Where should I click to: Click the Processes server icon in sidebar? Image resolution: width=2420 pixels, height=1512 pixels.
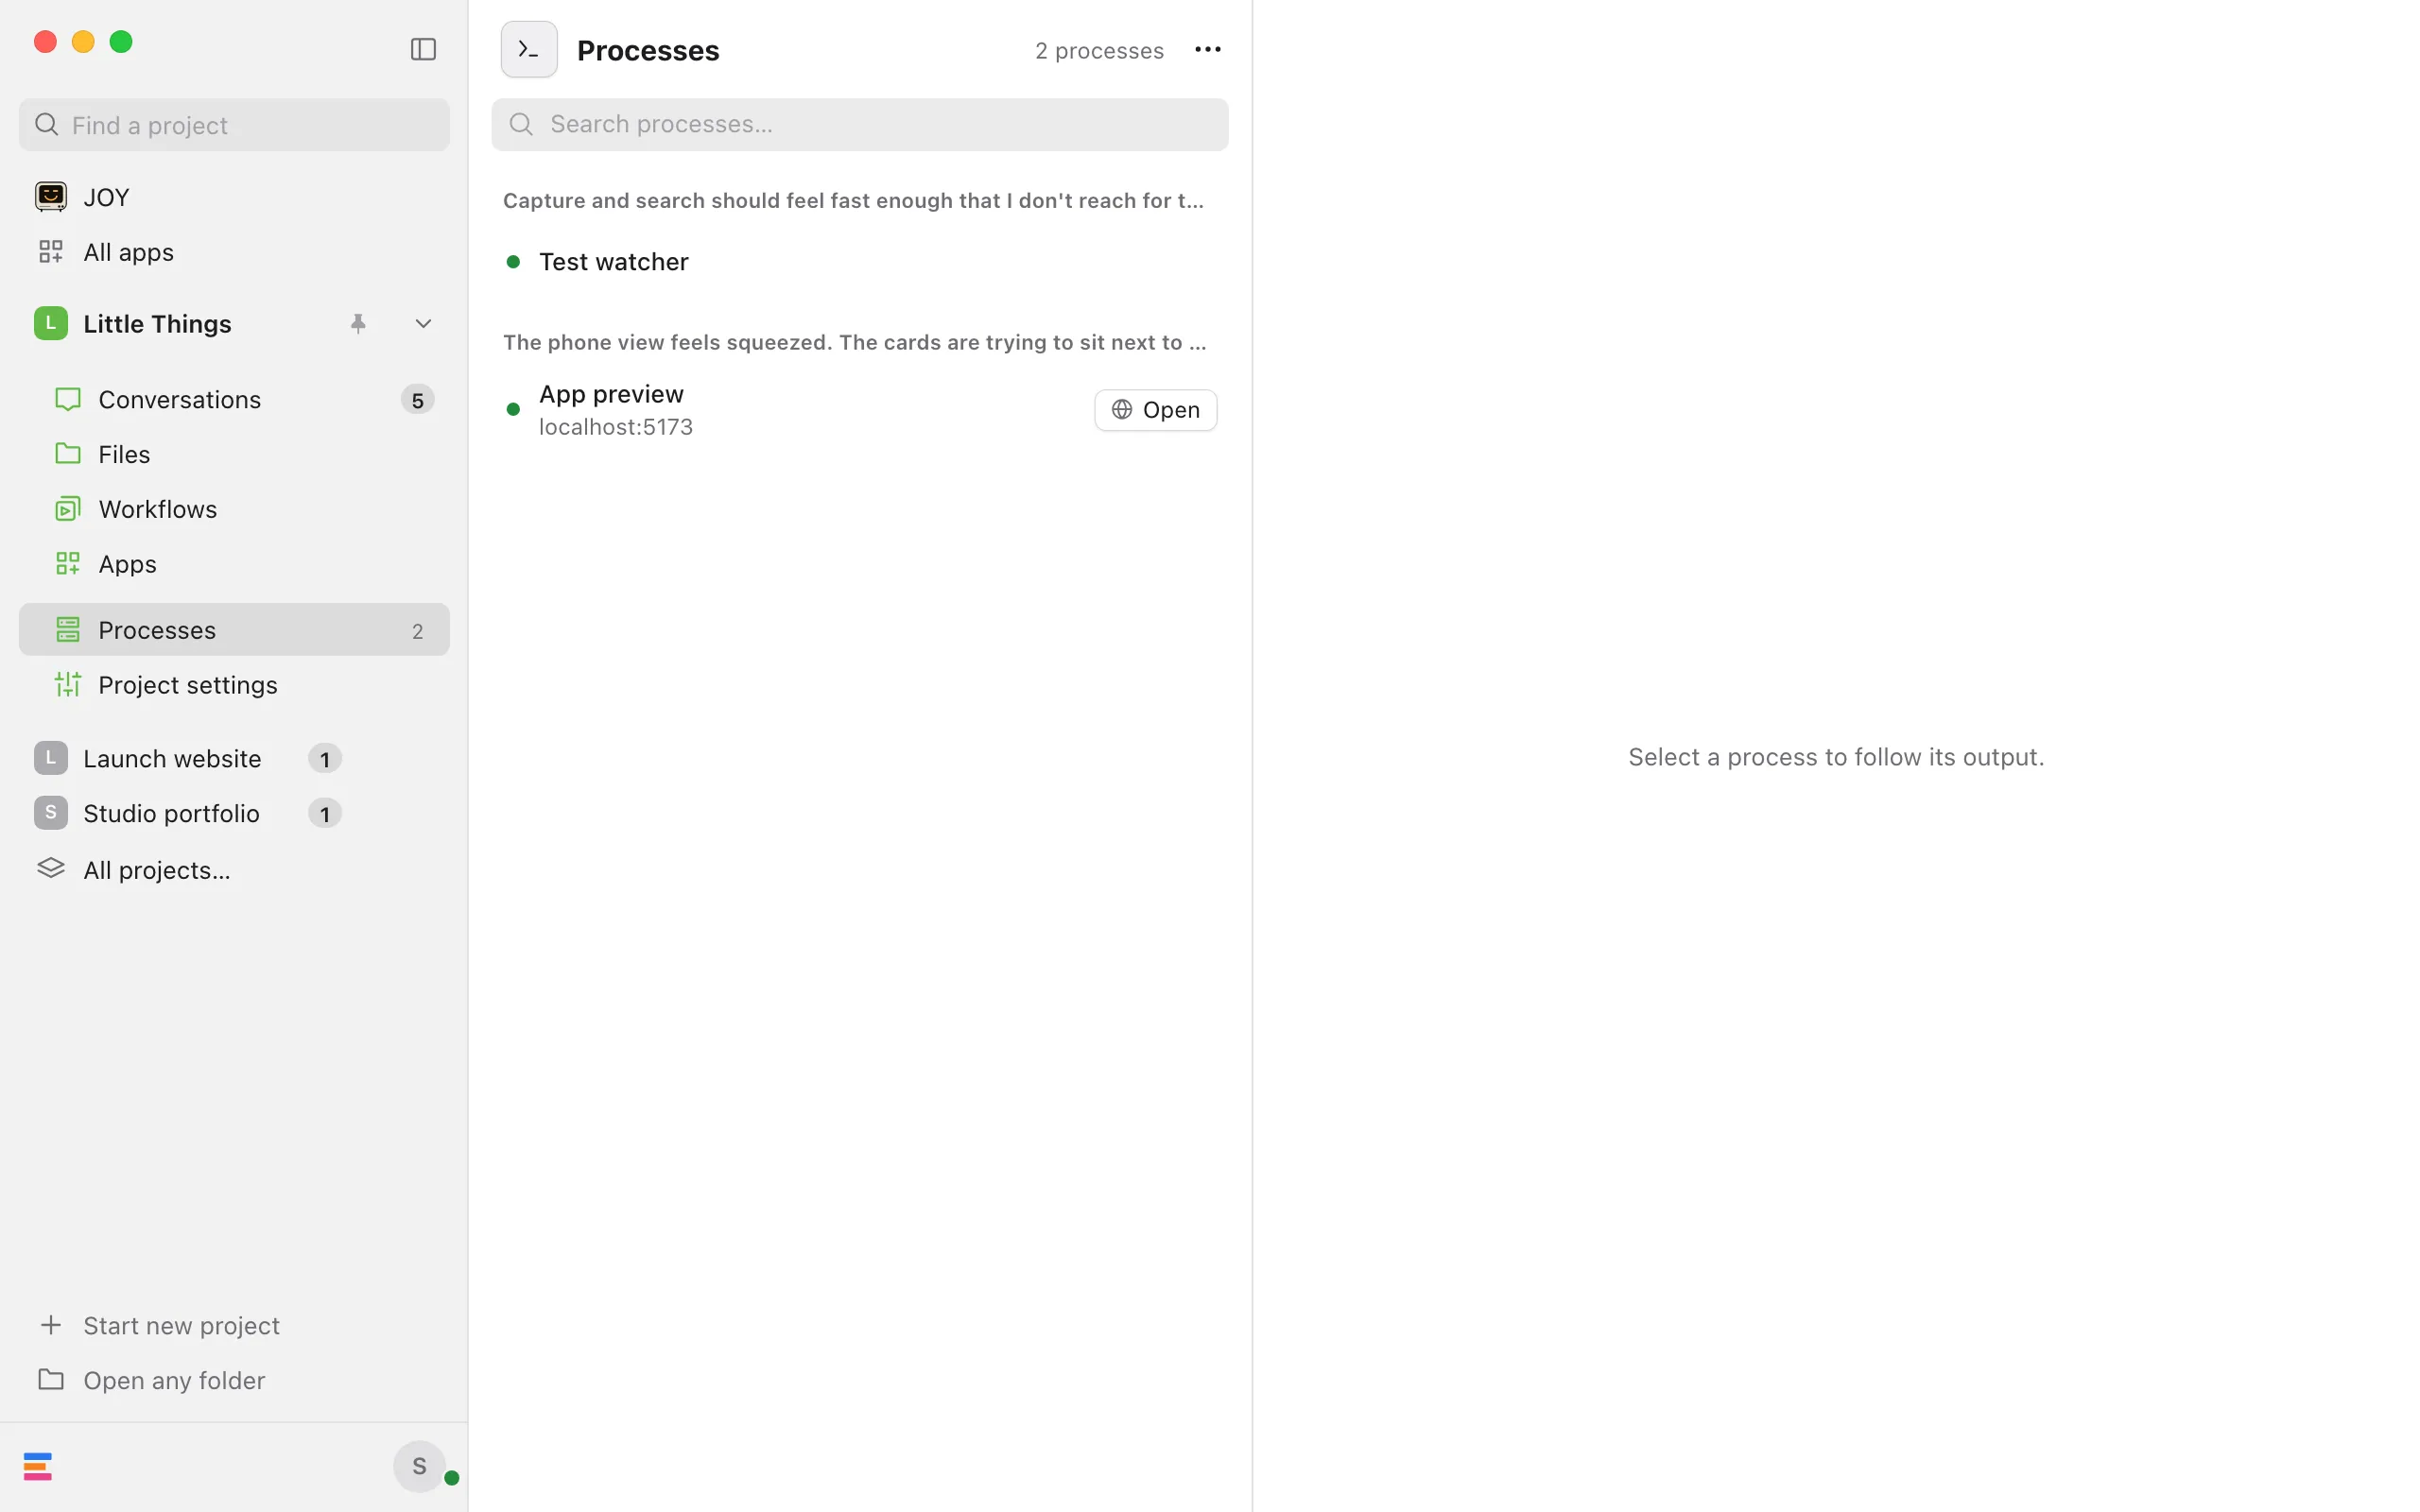click(67, 629)
